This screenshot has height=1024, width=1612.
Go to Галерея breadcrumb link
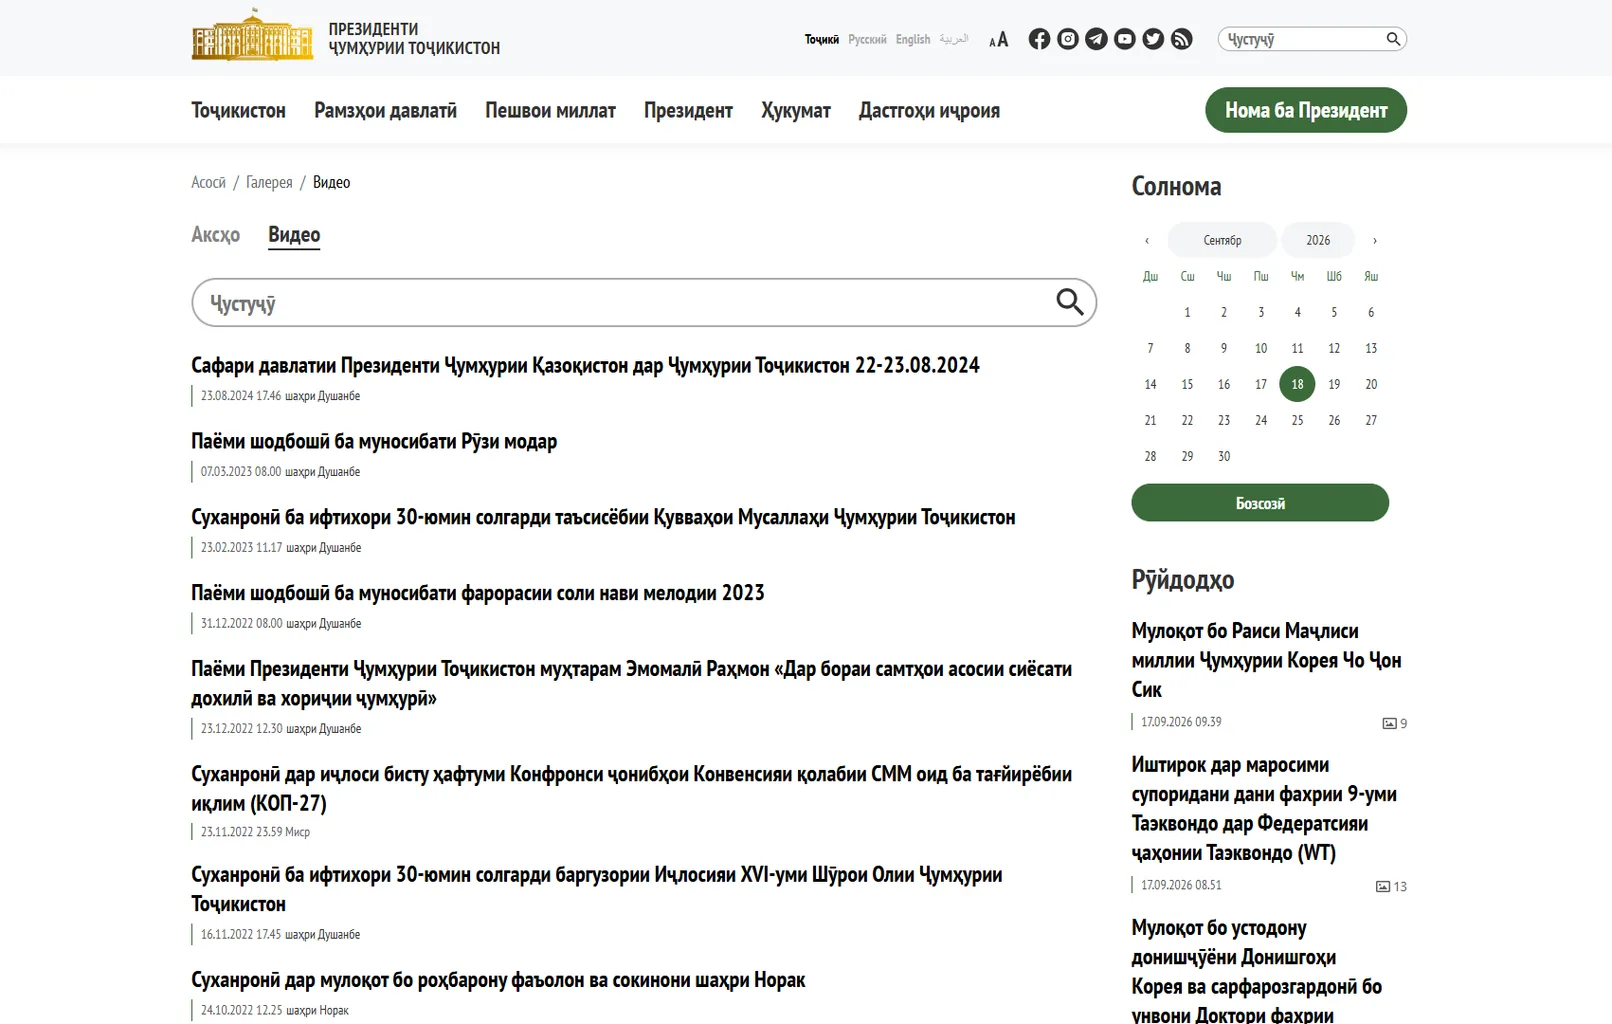pyautogui.click(x=269, y=182)
